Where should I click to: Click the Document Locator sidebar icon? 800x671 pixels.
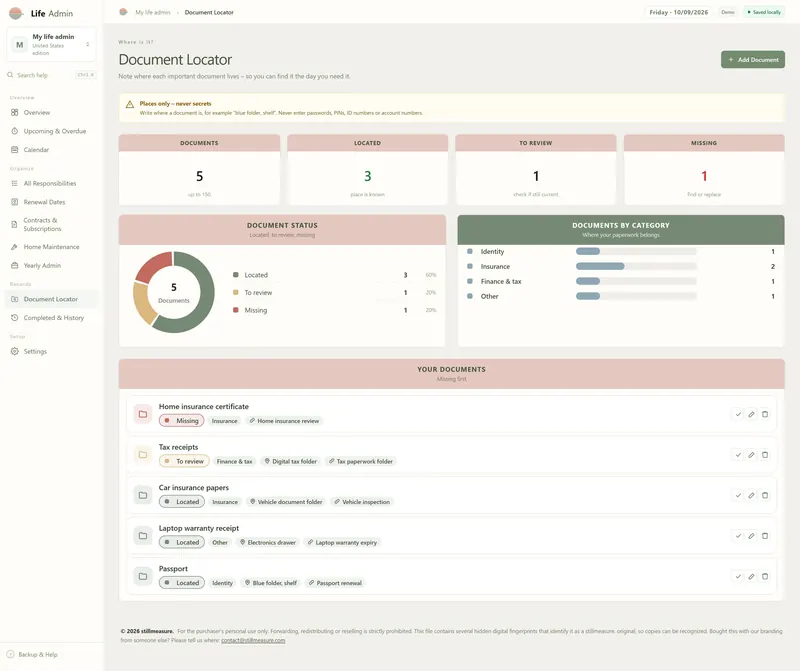point(14,299)
